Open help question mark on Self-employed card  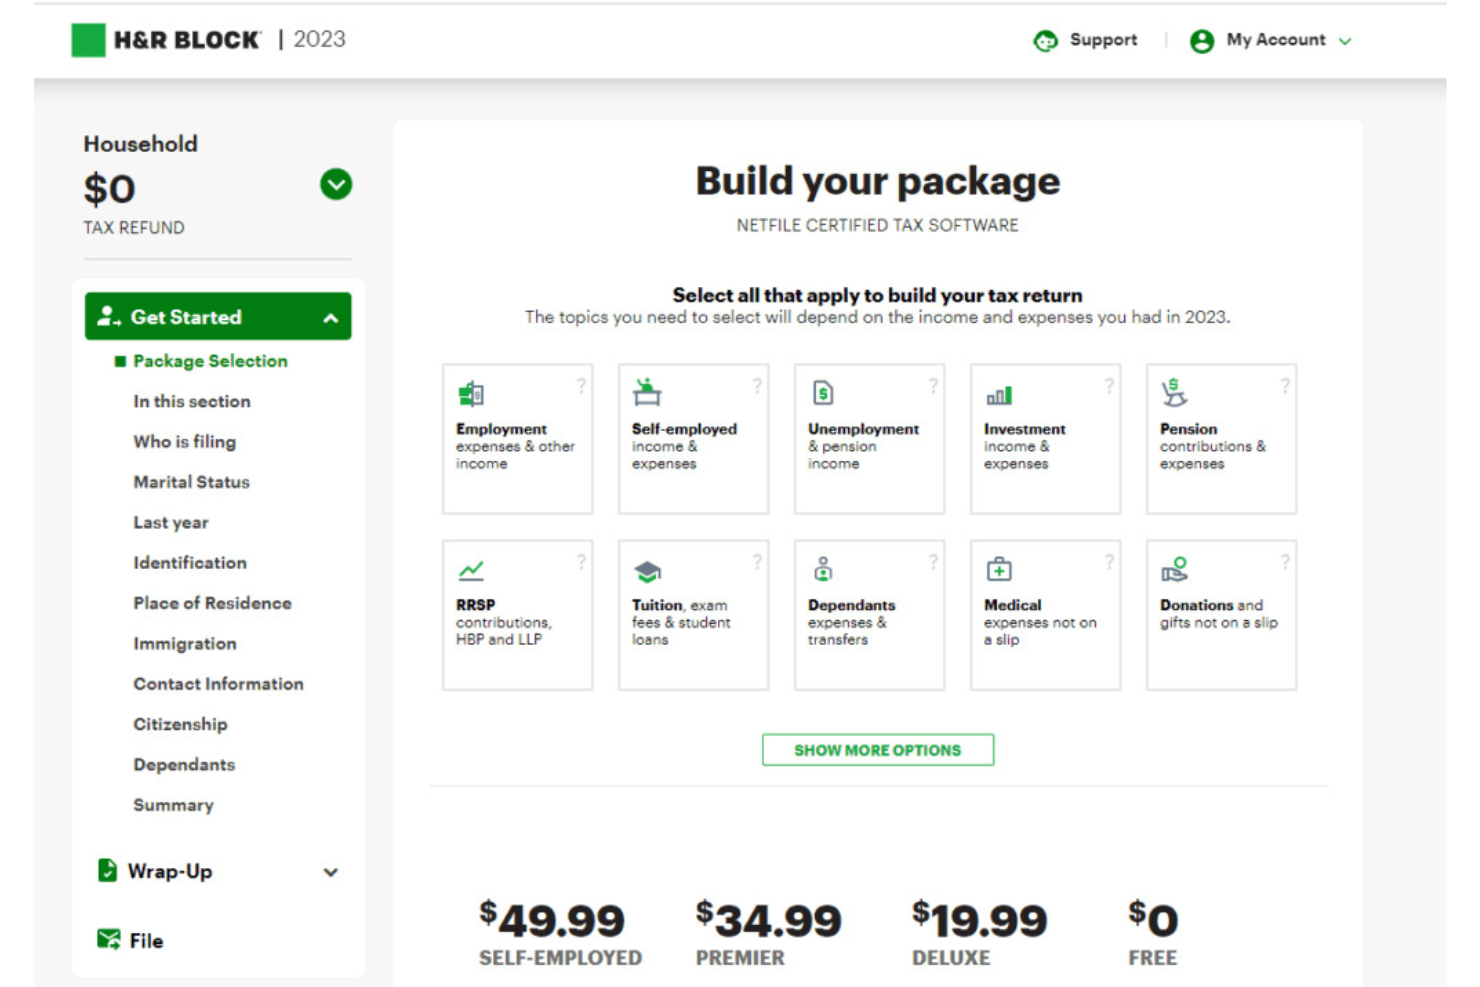[x=757, y=385]
